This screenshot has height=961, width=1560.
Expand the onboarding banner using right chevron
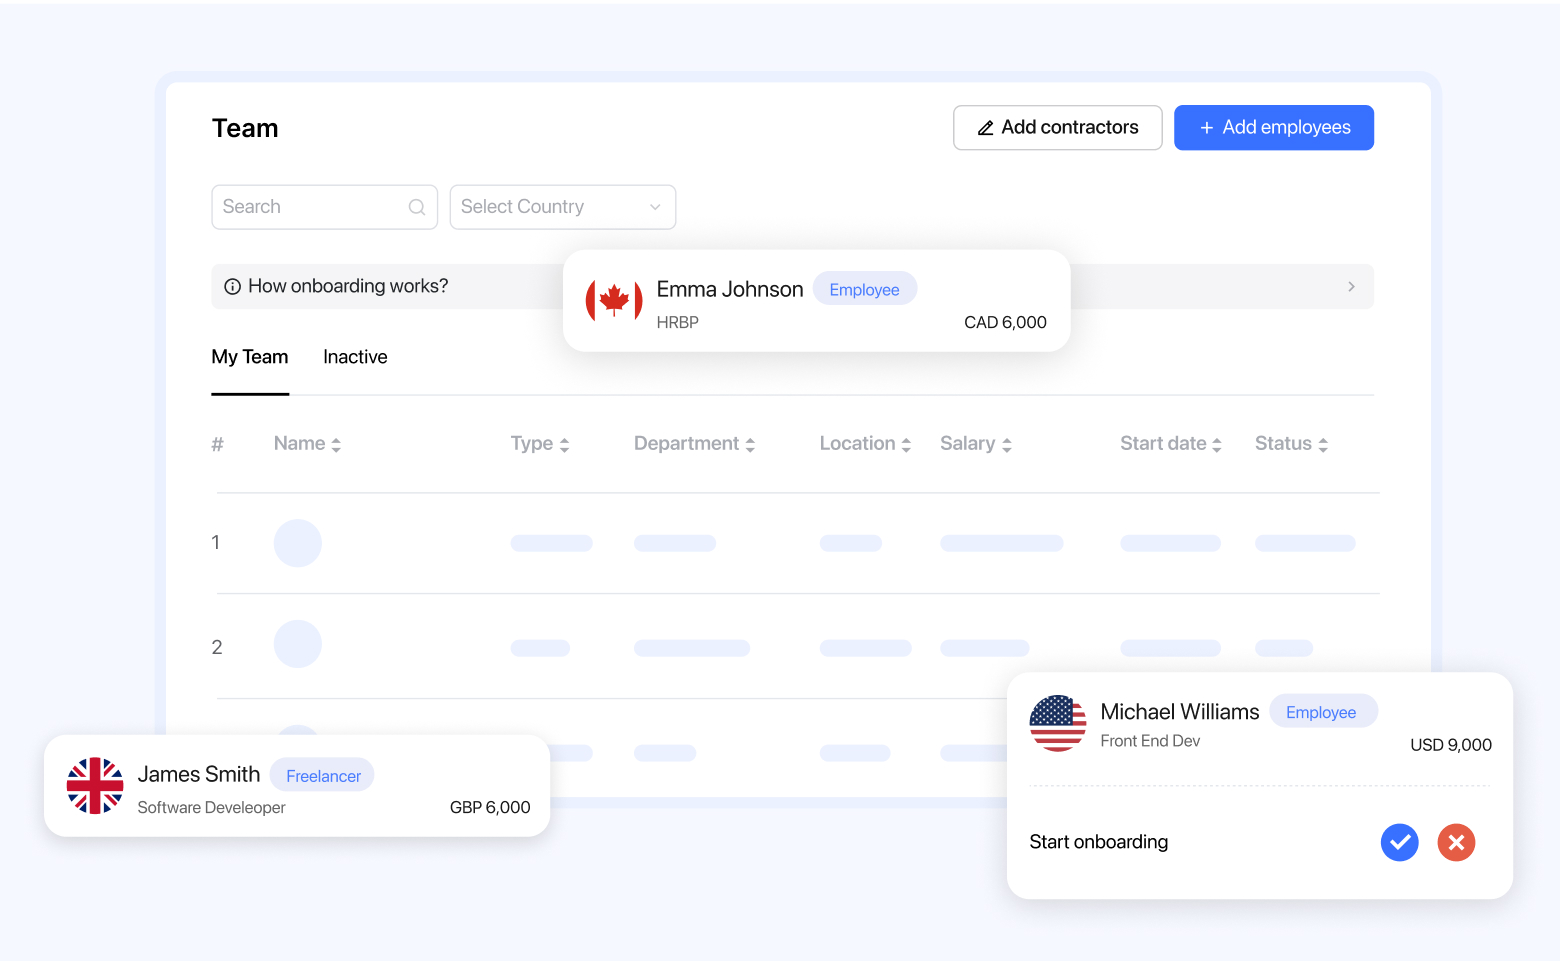[x=1351, y=287]
